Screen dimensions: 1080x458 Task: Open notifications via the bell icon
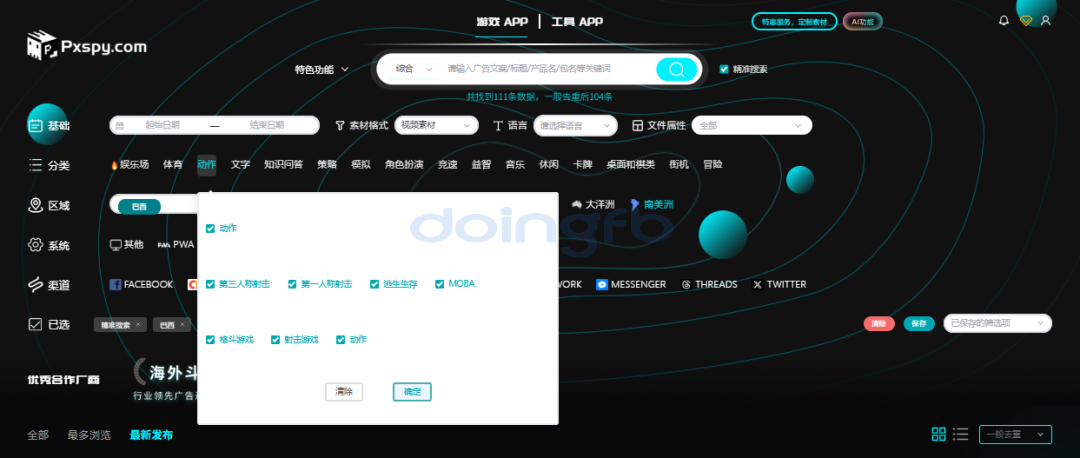[x=1004, y=20]
